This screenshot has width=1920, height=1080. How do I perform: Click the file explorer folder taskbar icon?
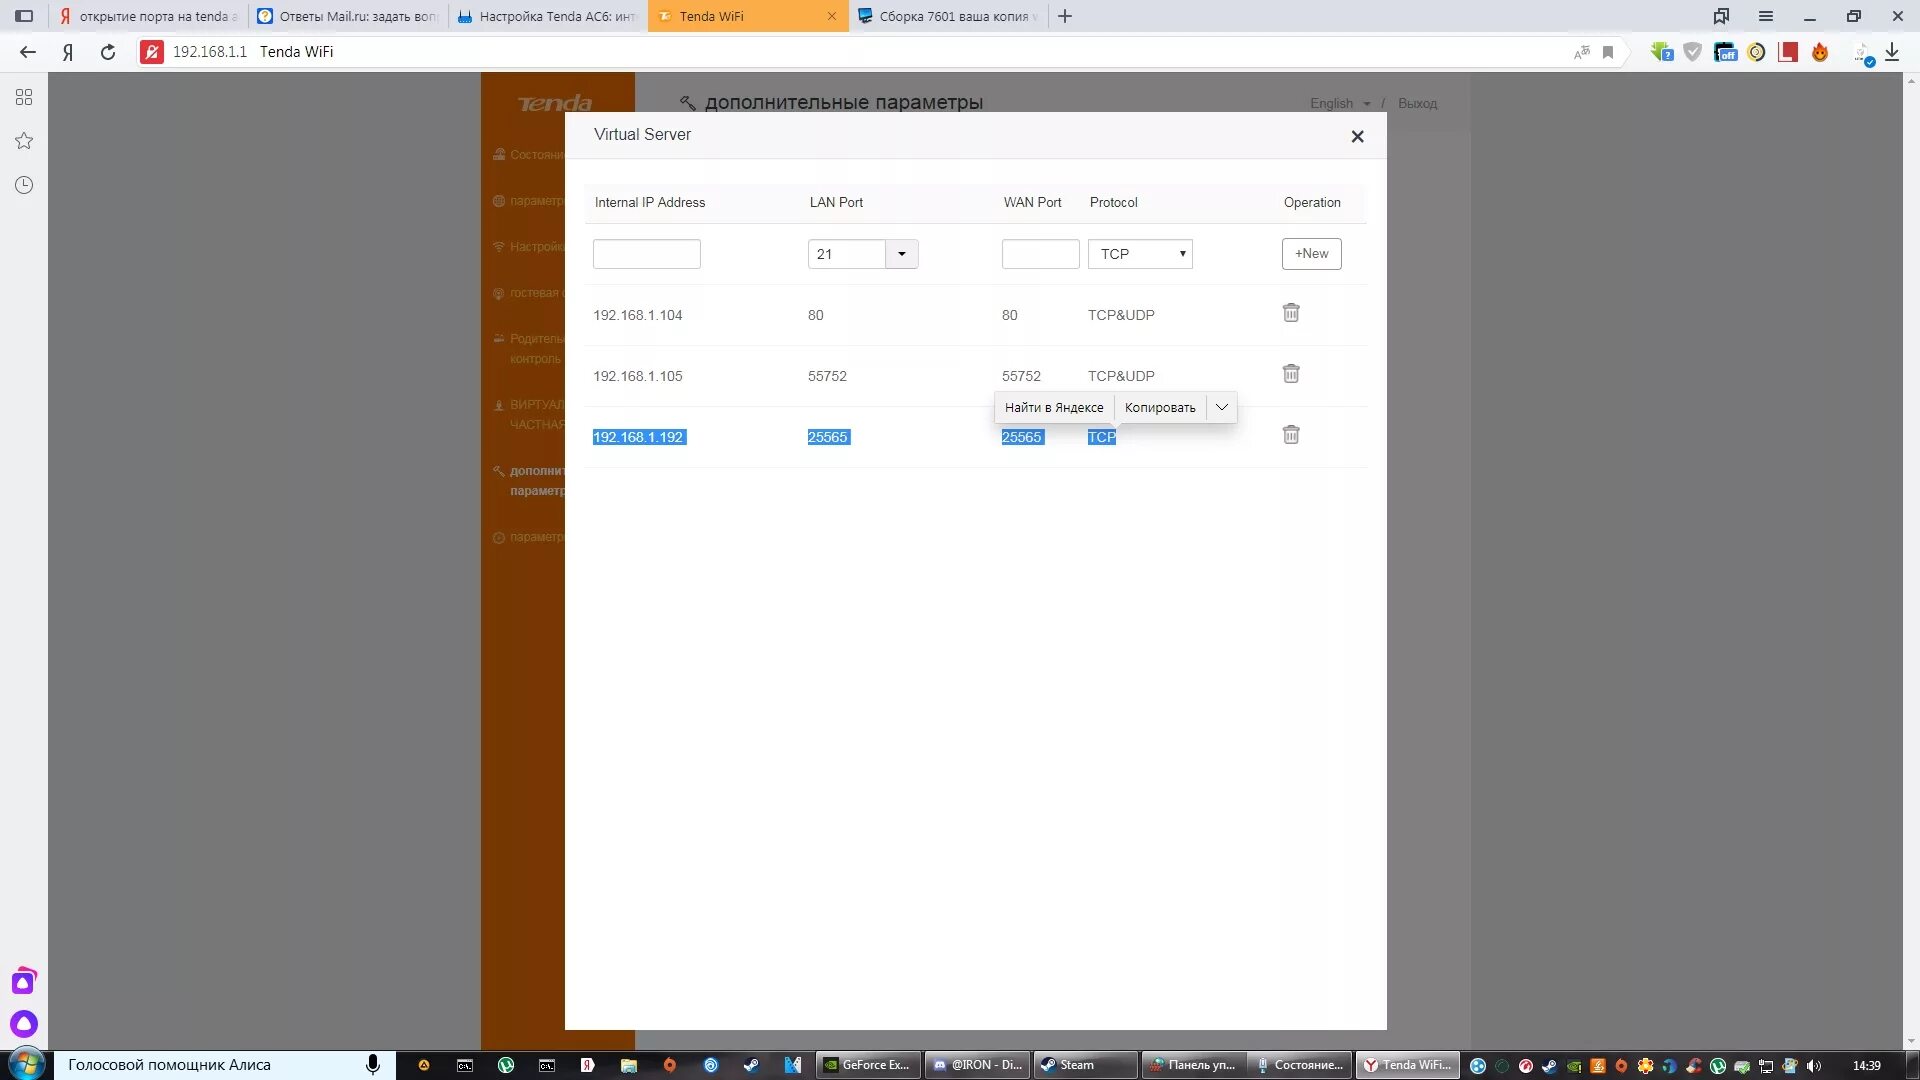point(629,1066)
